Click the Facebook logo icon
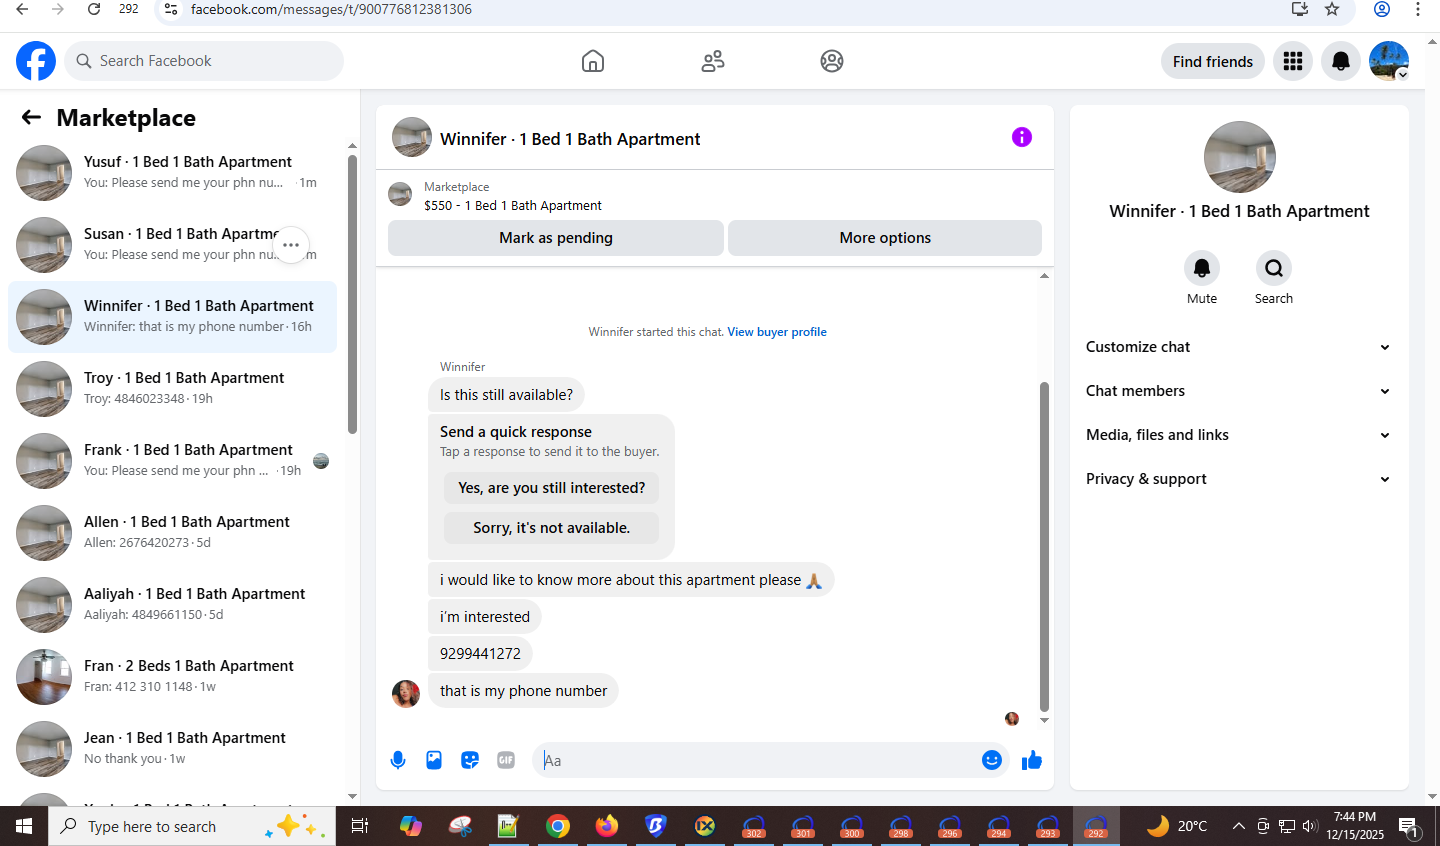The height and width of the screenshot is (846, 1440). pyautogui.click(x=36, y=61)
